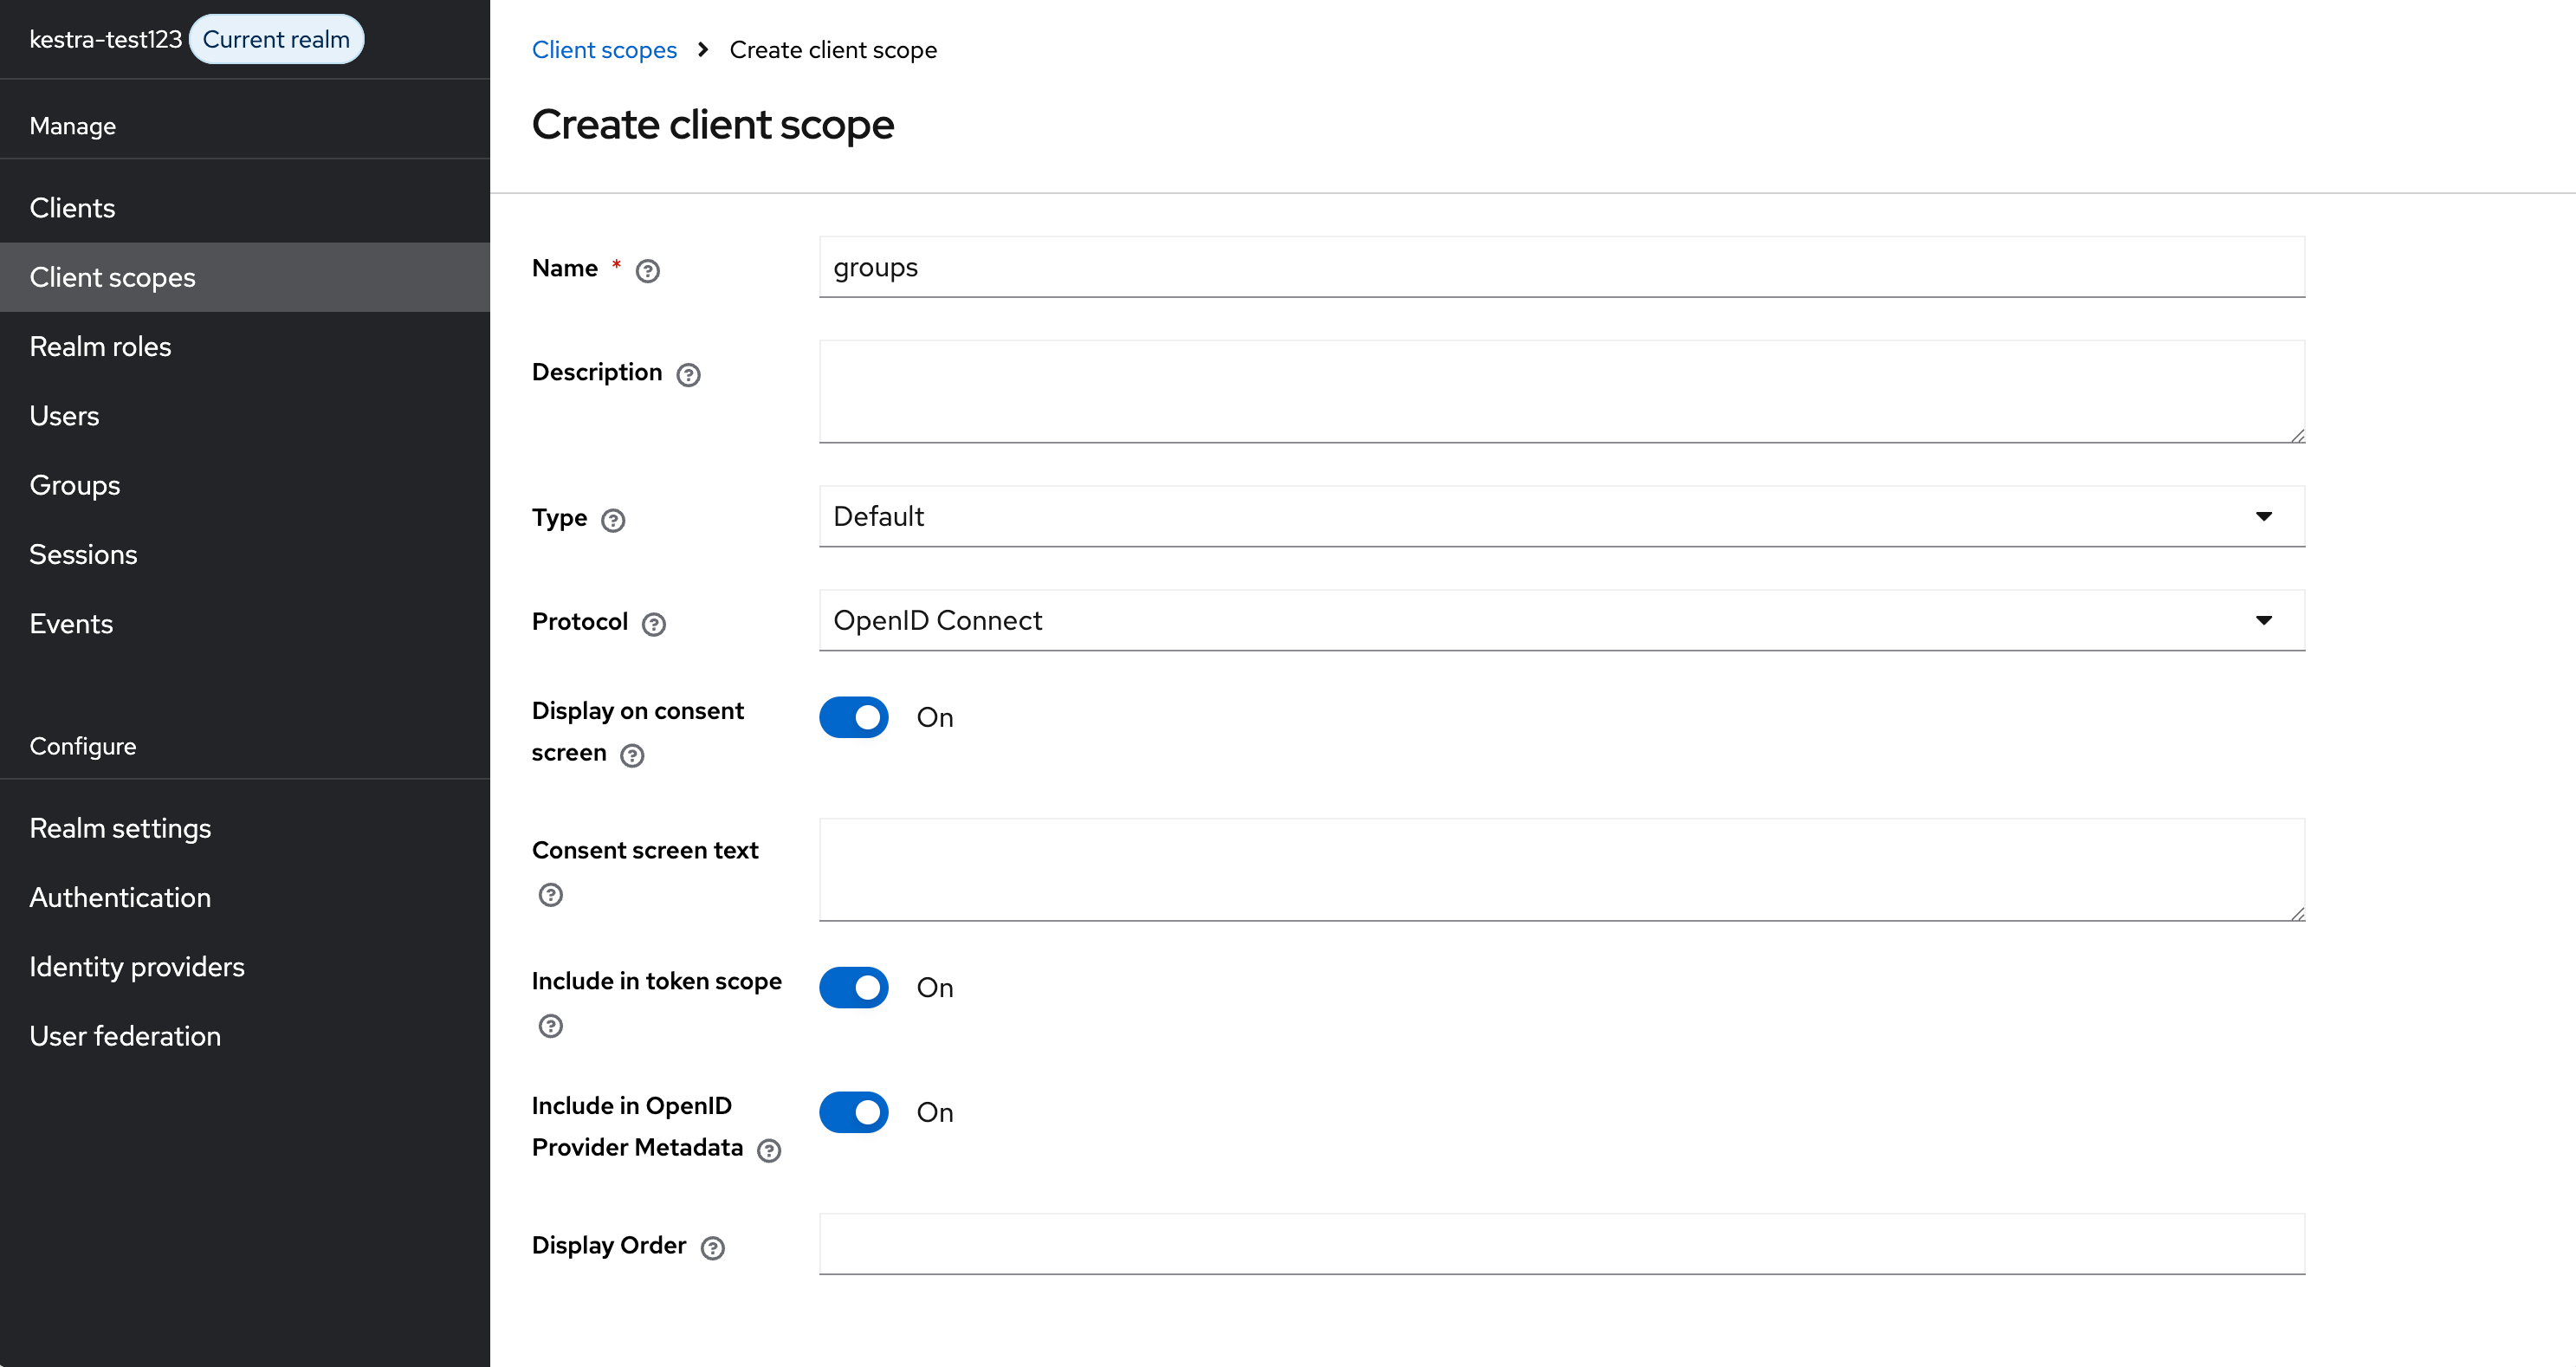Viewport: 2576px width, 1367px height.
Task: Click the Display Order help icon
Action: point(712,1248)
